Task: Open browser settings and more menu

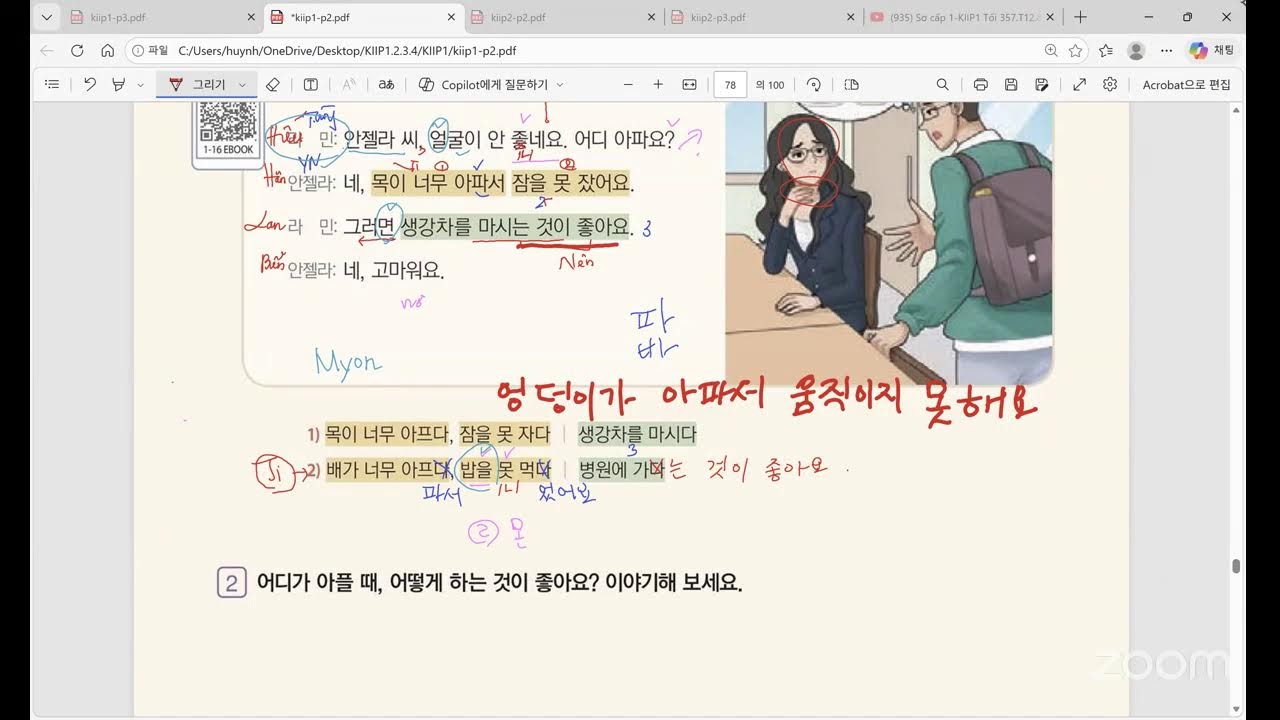Action: [x=1166, y=50]
